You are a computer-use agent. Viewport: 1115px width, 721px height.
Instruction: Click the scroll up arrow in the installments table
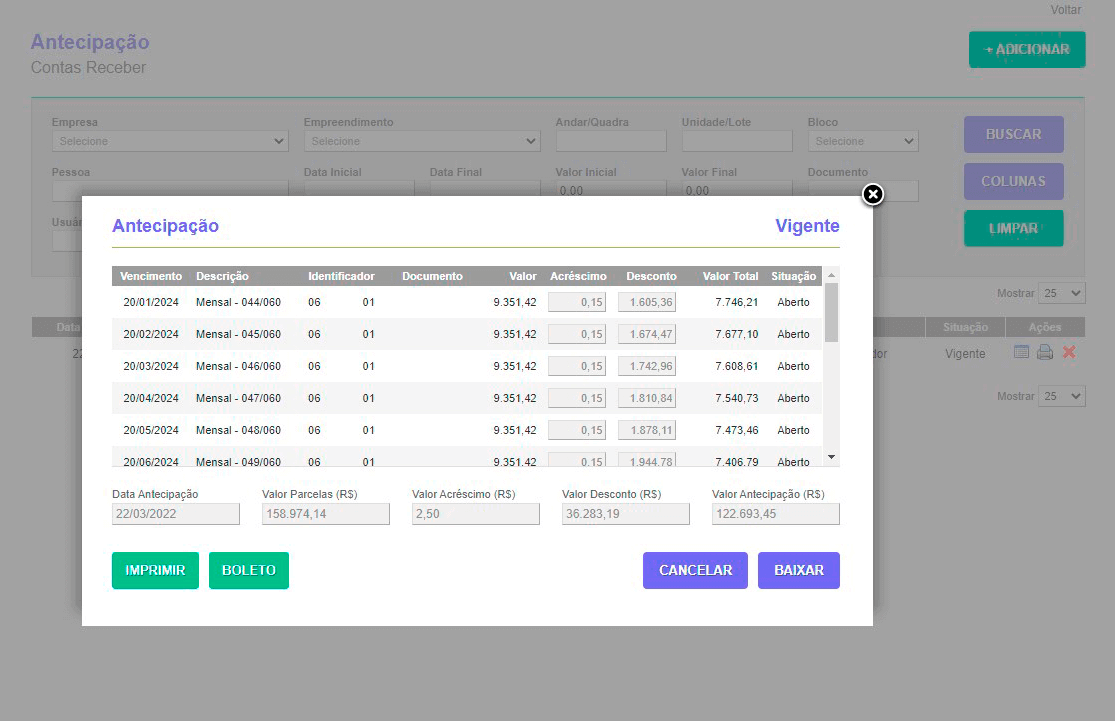831,275
